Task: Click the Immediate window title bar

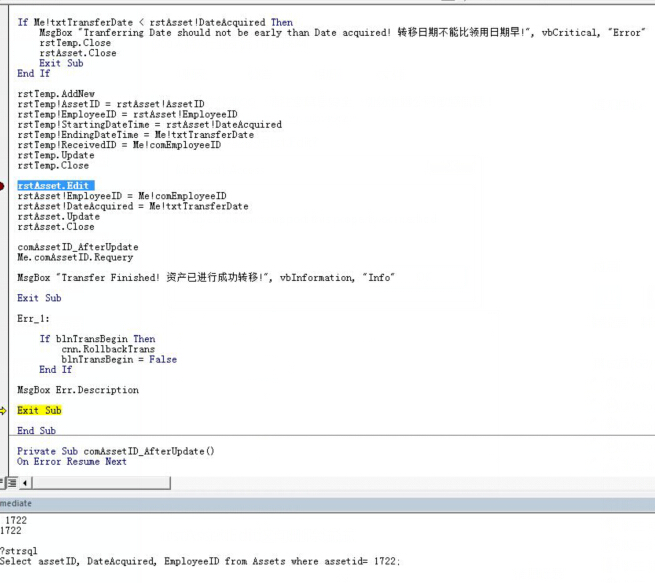Action: pyautogui.click(x=328, y=504)
